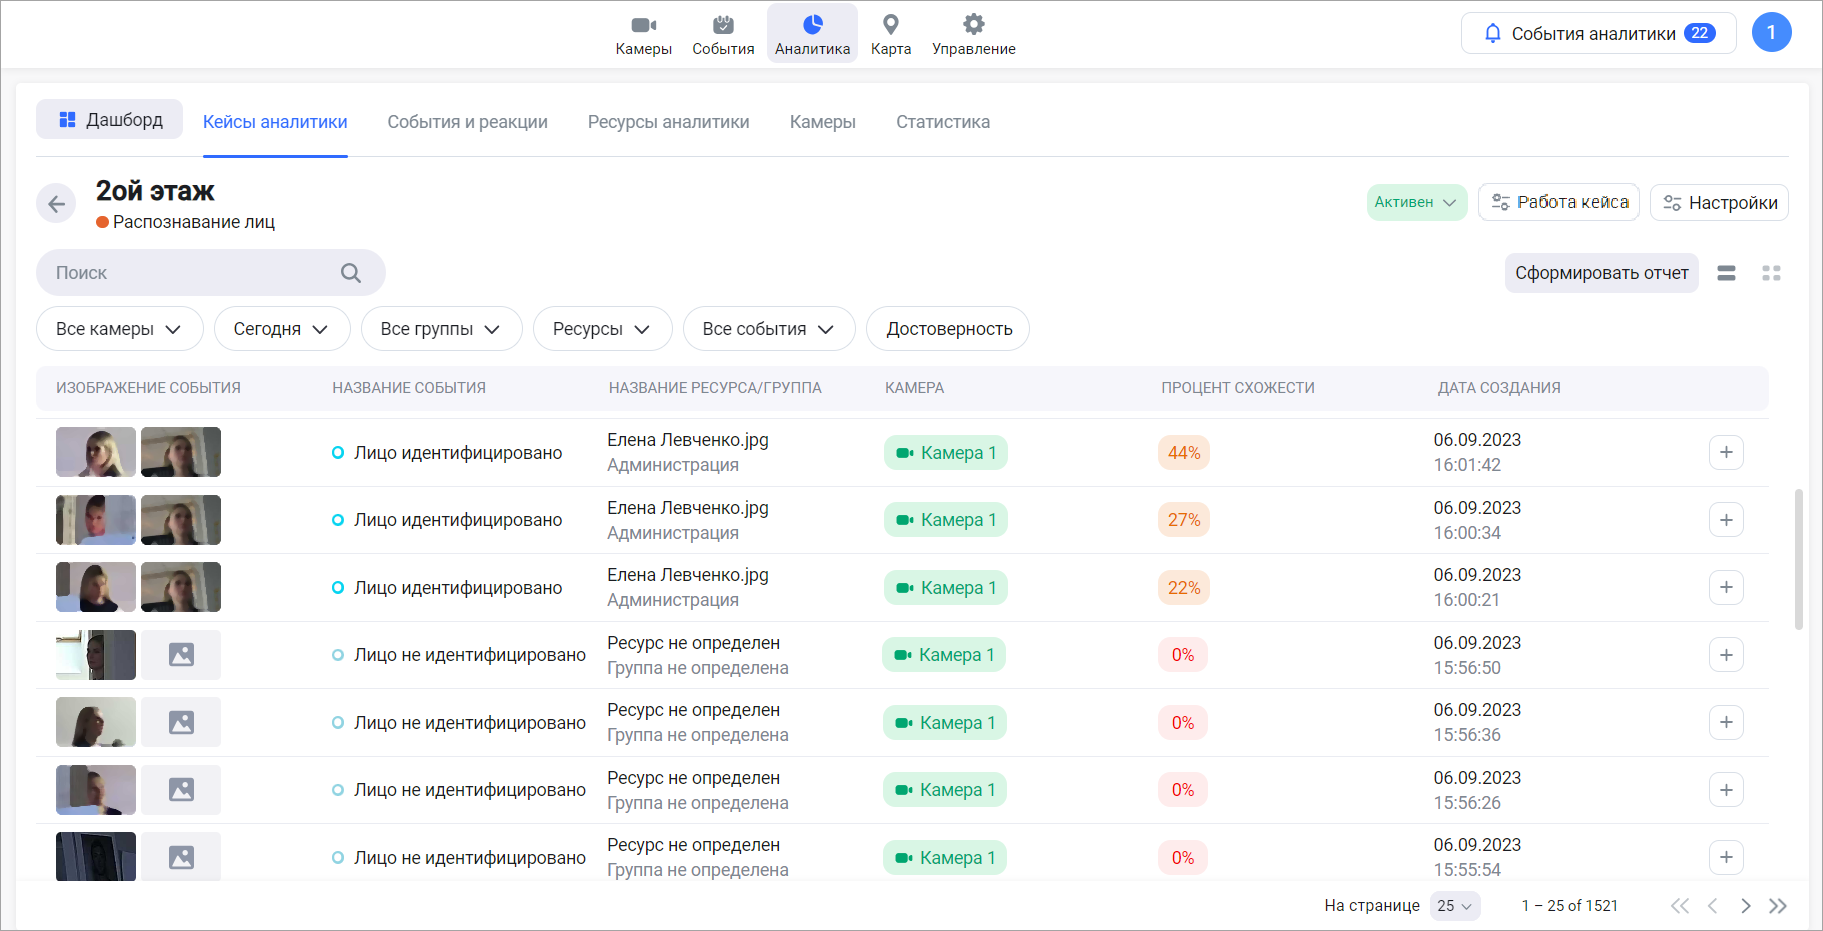Jump to last page of results
The height and width of the screenshot is (931, 1823).
tap(1777, 906)
